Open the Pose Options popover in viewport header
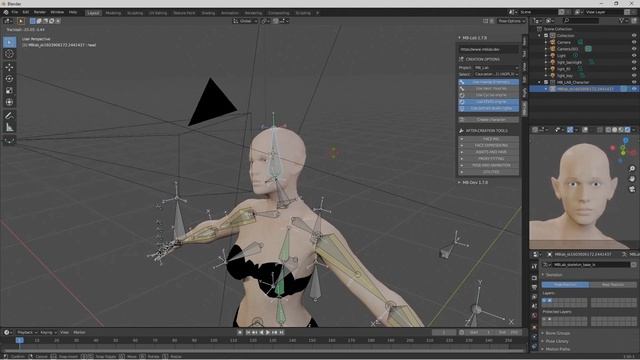Image resolution: width=640 pixels, height=360 pixels. (x=511, y=21)
